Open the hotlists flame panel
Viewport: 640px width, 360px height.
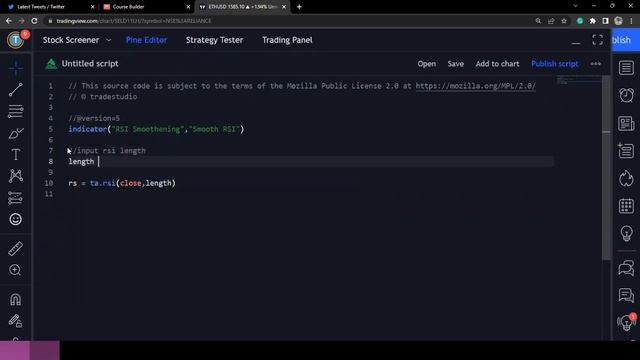coord(626,178)
